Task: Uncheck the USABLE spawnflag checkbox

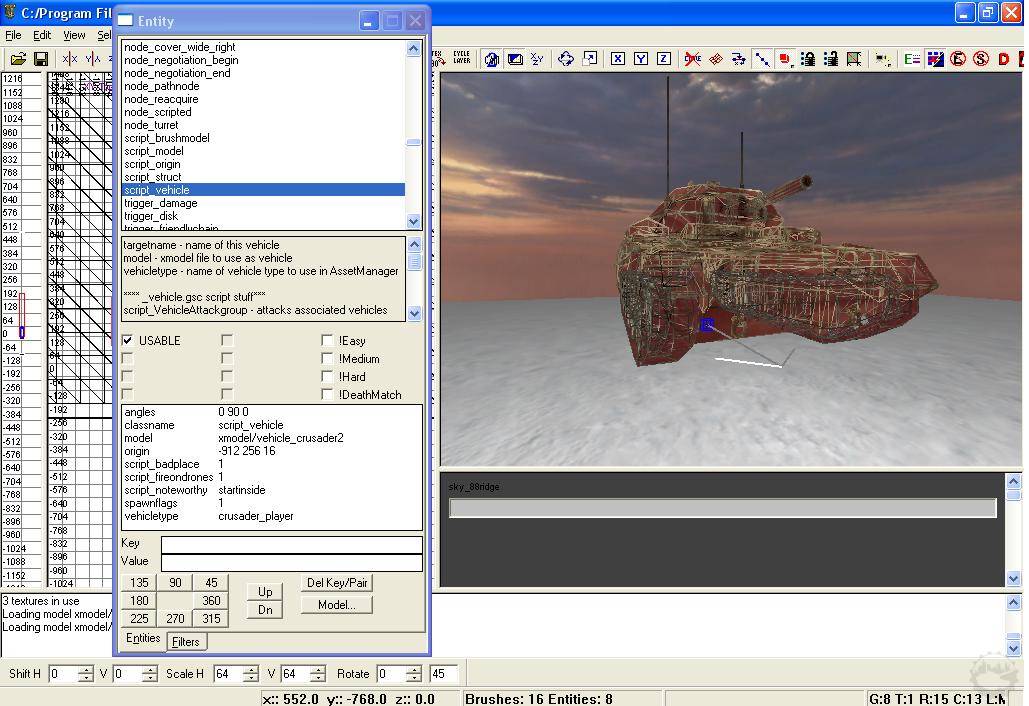Action: [x=128, y=341]
